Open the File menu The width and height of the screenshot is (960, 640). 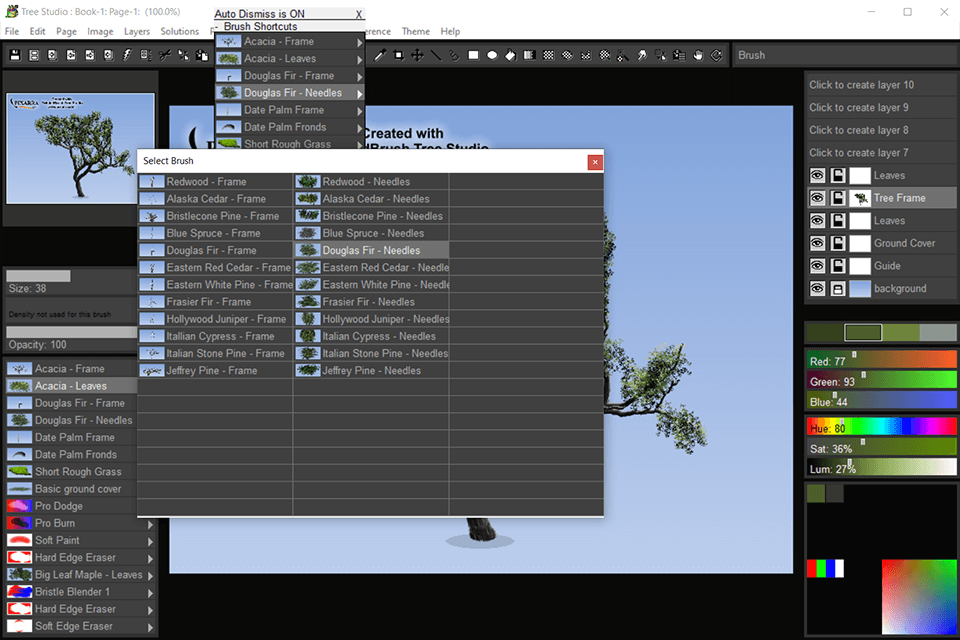click(x=12, y=31)
